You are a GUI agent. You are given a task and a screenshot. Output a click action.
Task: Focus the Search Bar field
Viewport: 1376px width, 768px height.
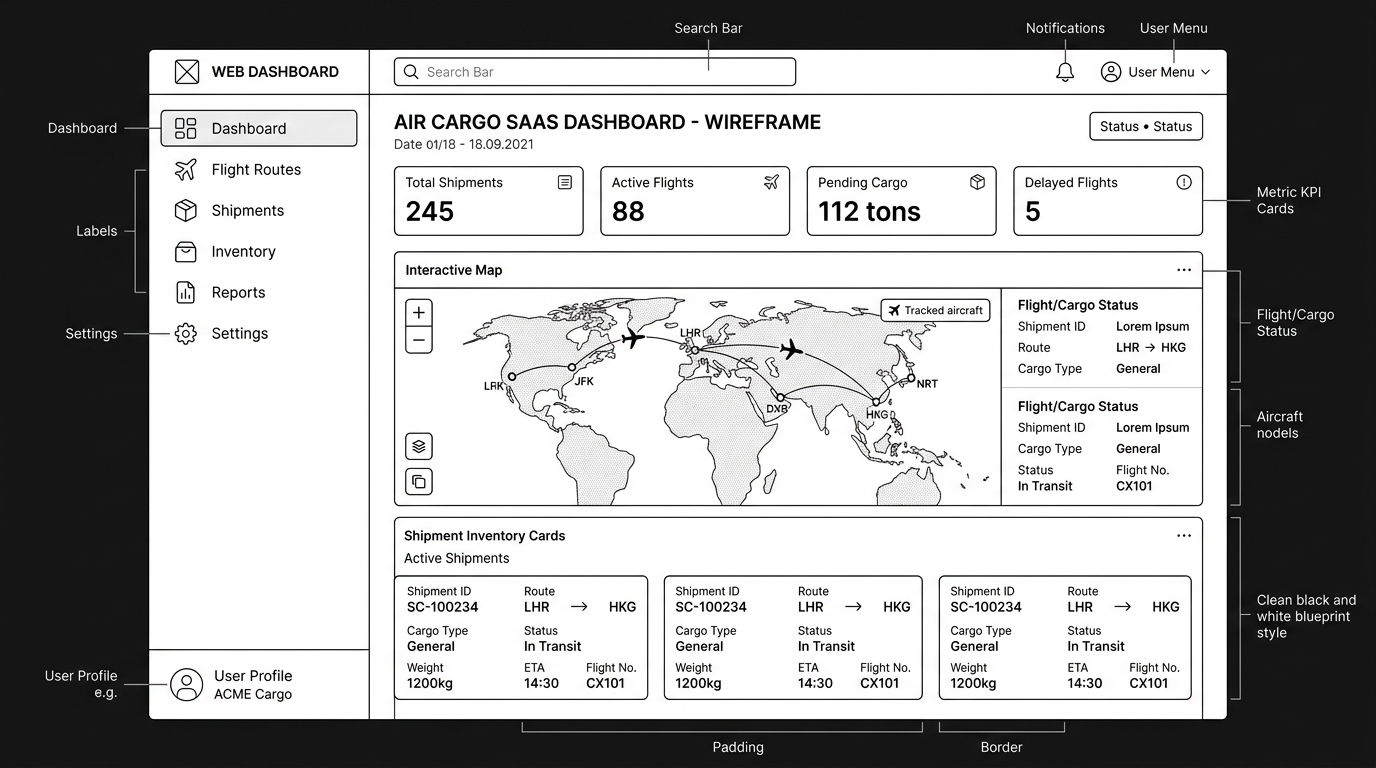pyautogui.click(x=595, y=72)
